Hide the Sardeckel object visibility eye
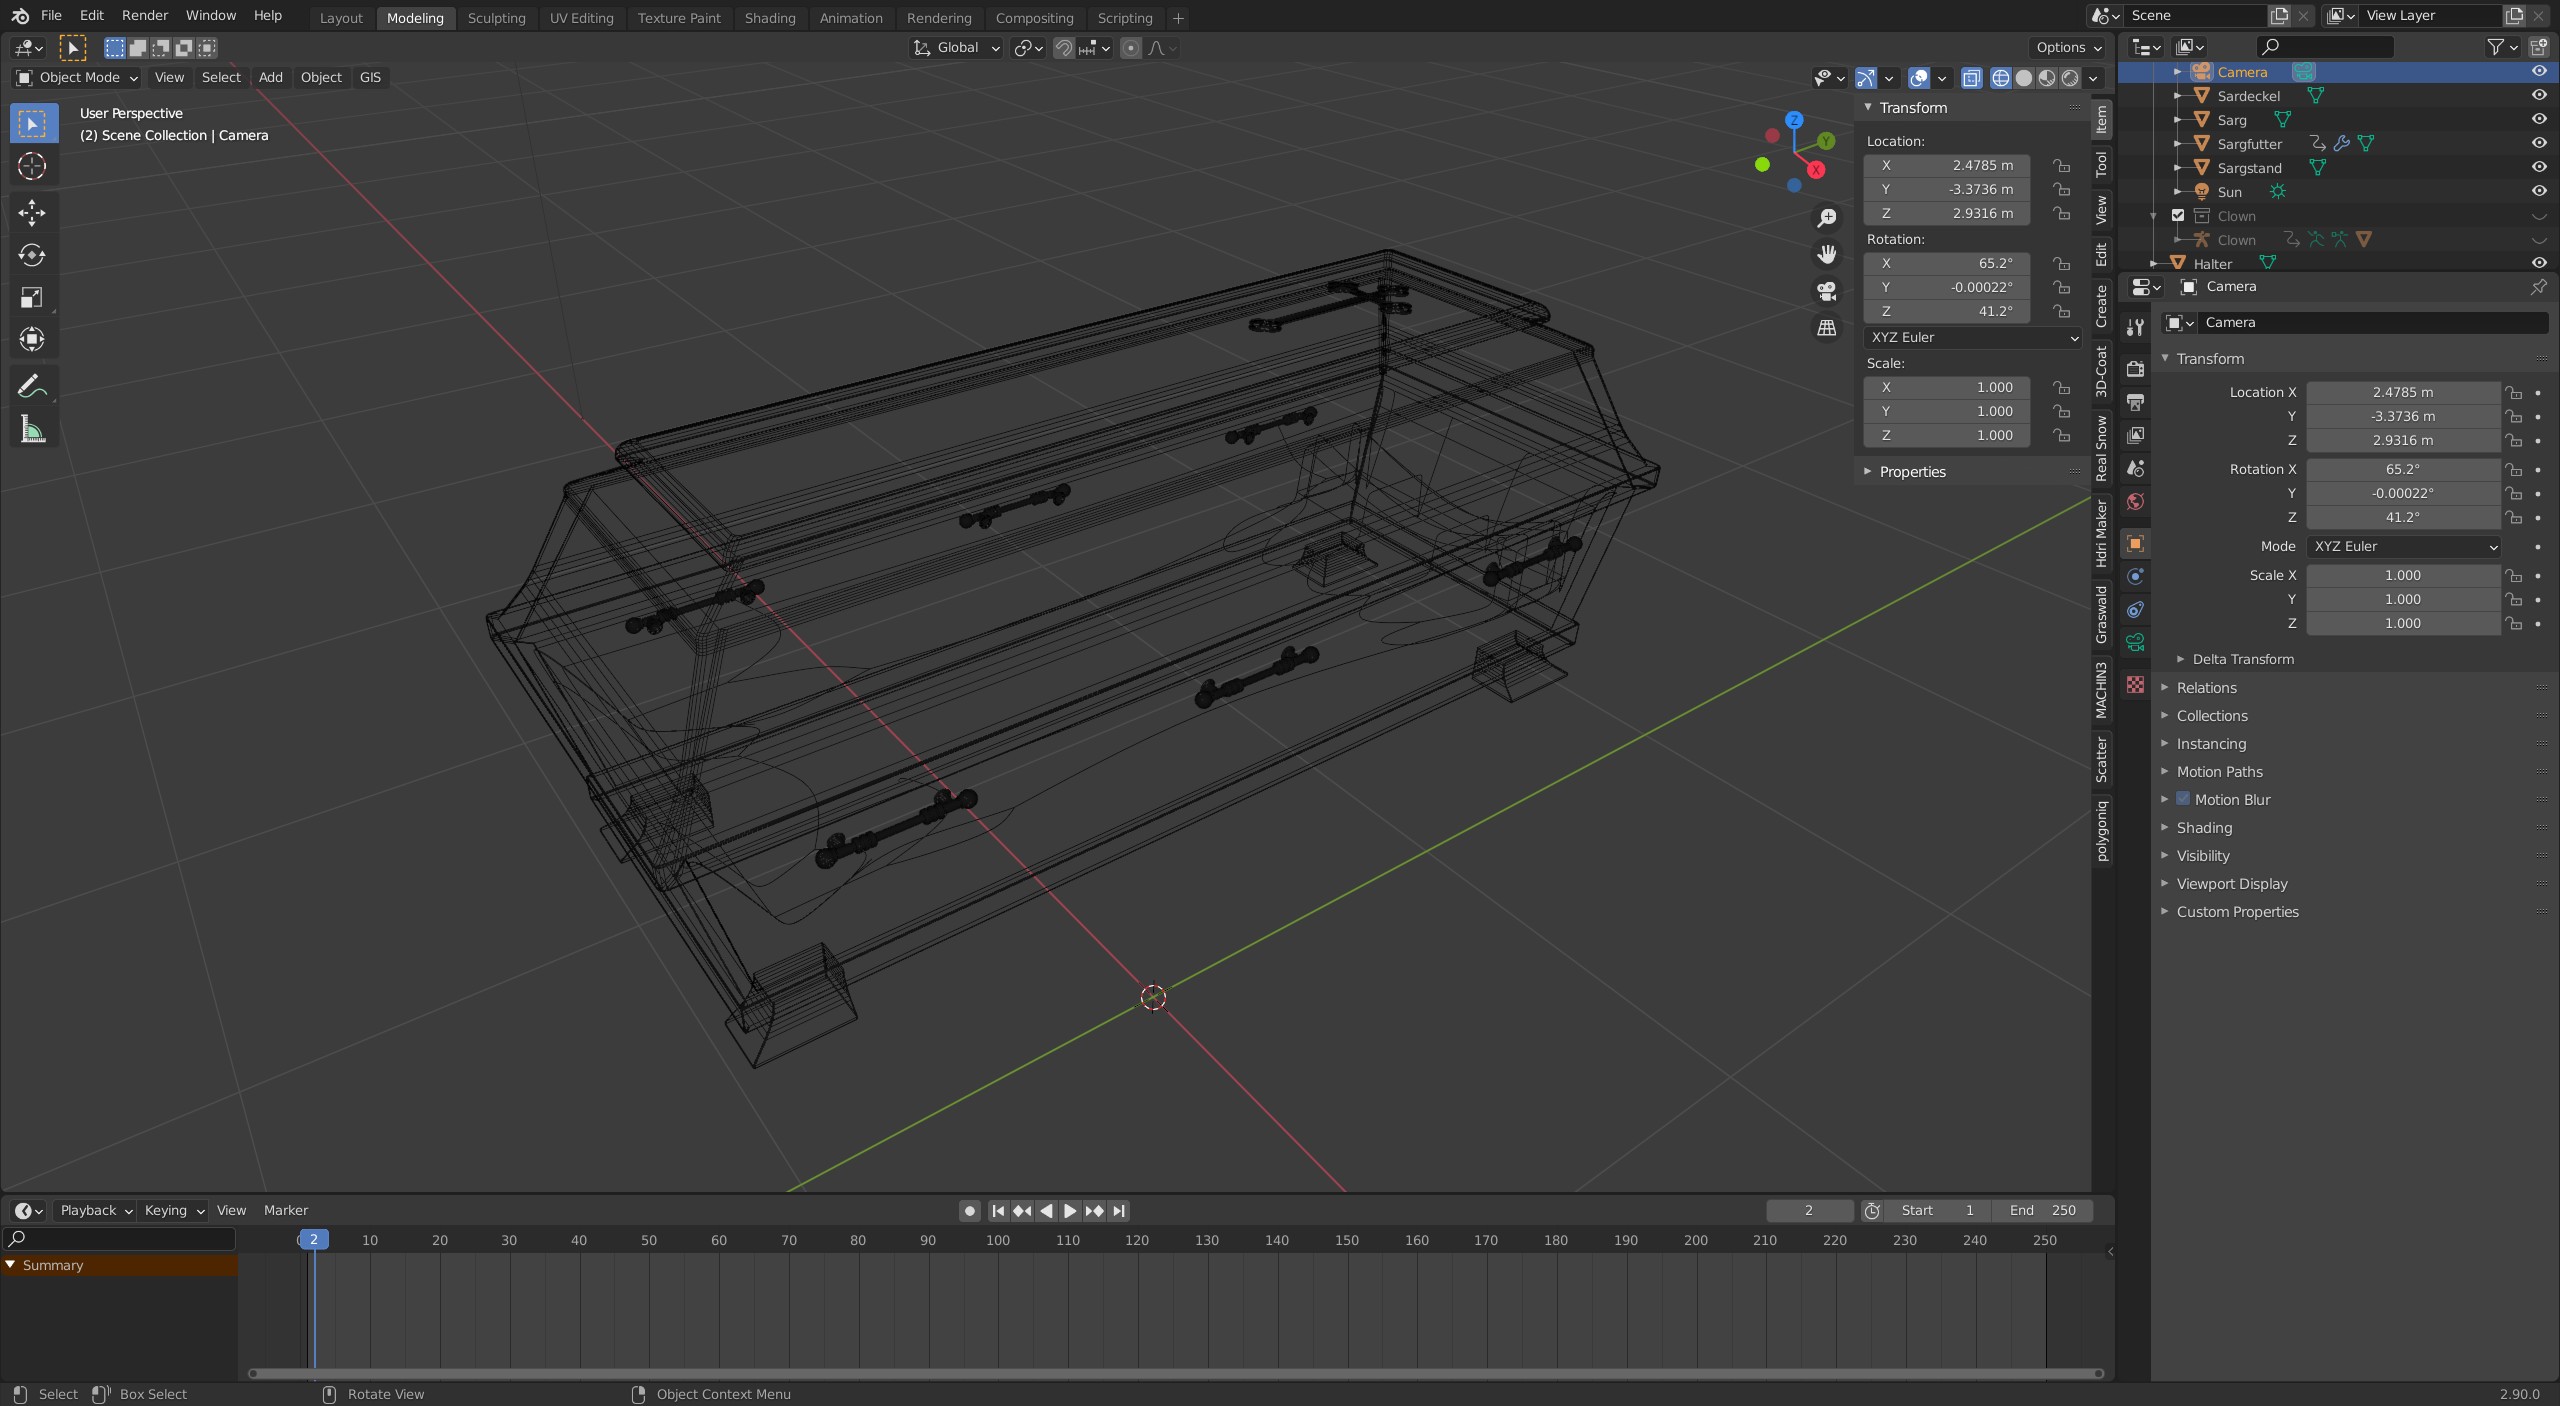This screenshot has width=2560, height=1406. click(x=2538, y=95)
